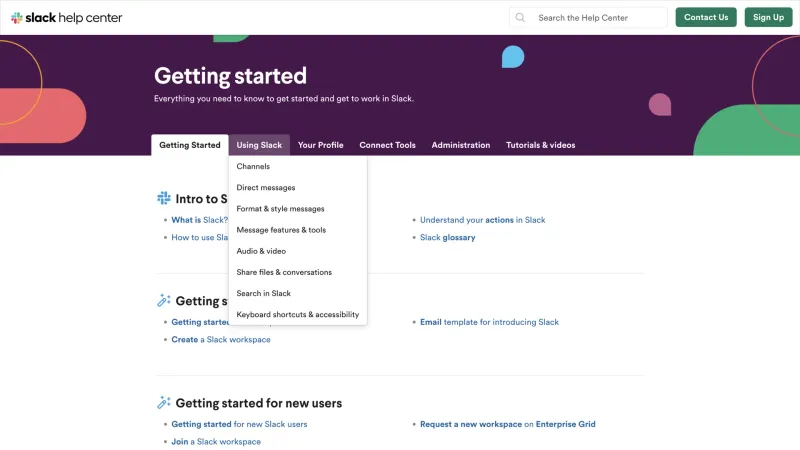Select the Getting Started tab
The height and width of the screenshot is (450, 800).
click(x=190, y=145)
